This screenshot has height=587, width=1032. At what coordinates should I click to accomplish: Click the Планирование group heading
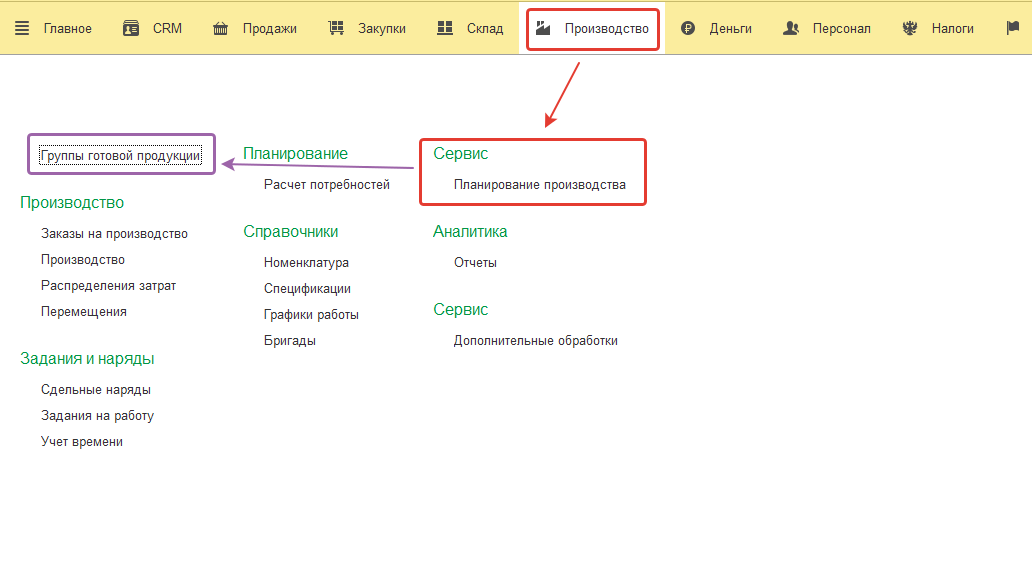(x=296, y=153)
